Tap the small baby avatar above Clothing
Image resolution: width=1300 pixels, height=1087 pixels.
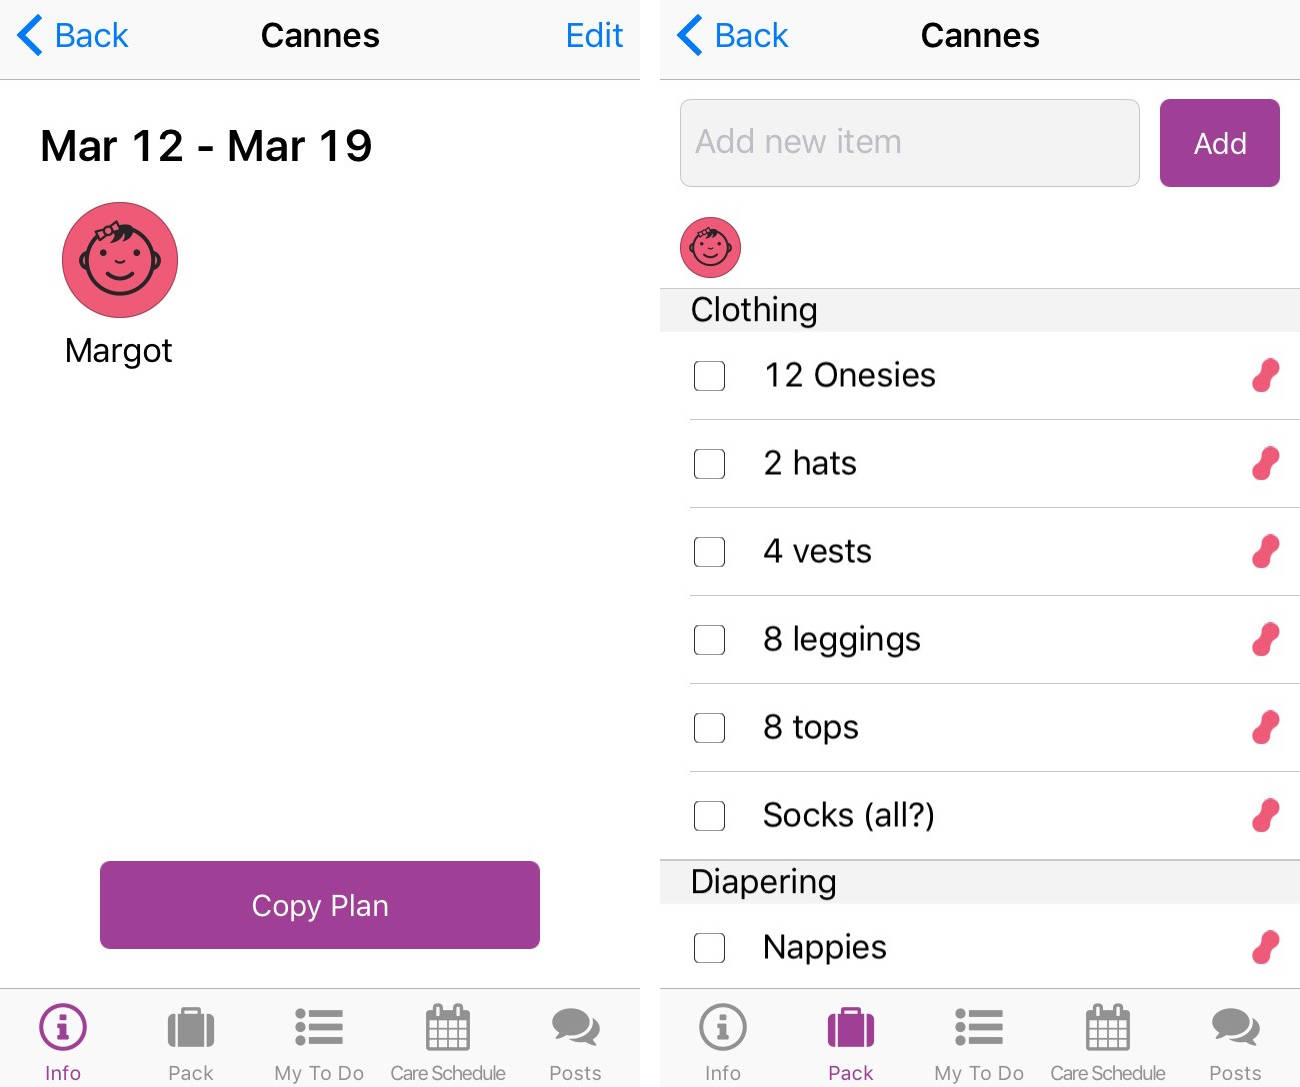pyautogui.click(x=710, y=247)
